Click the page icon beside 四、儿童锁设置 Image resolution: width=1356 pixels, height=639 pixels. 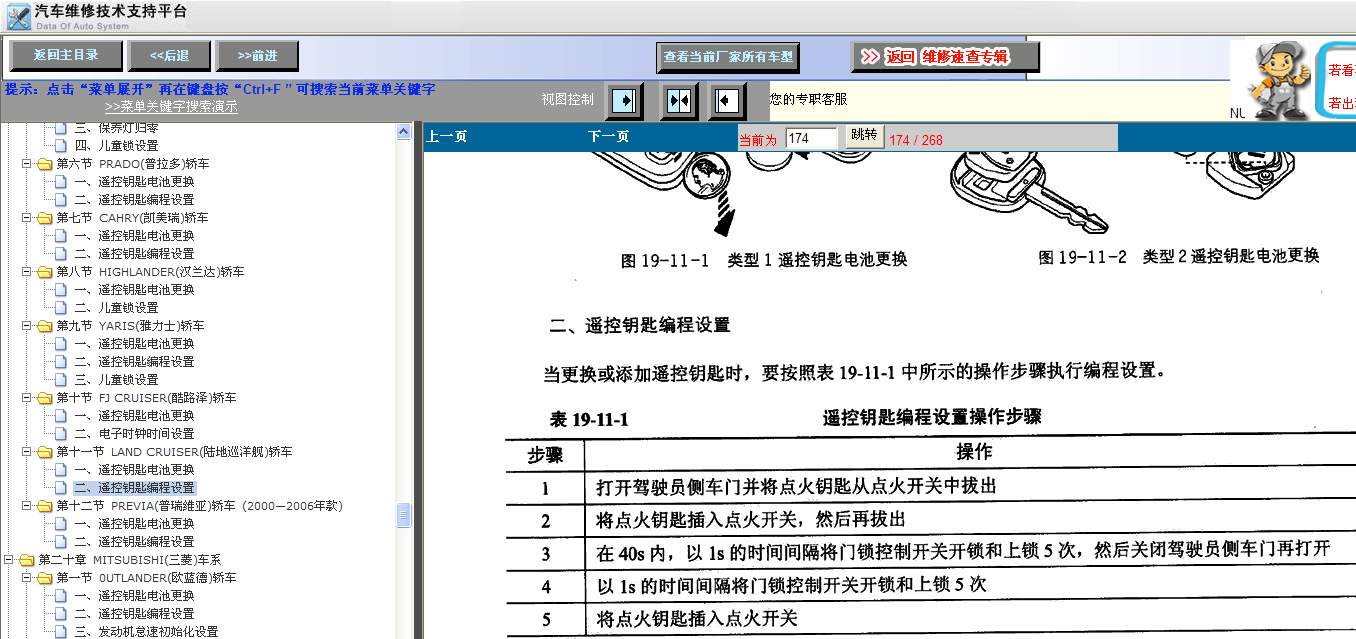62,146
